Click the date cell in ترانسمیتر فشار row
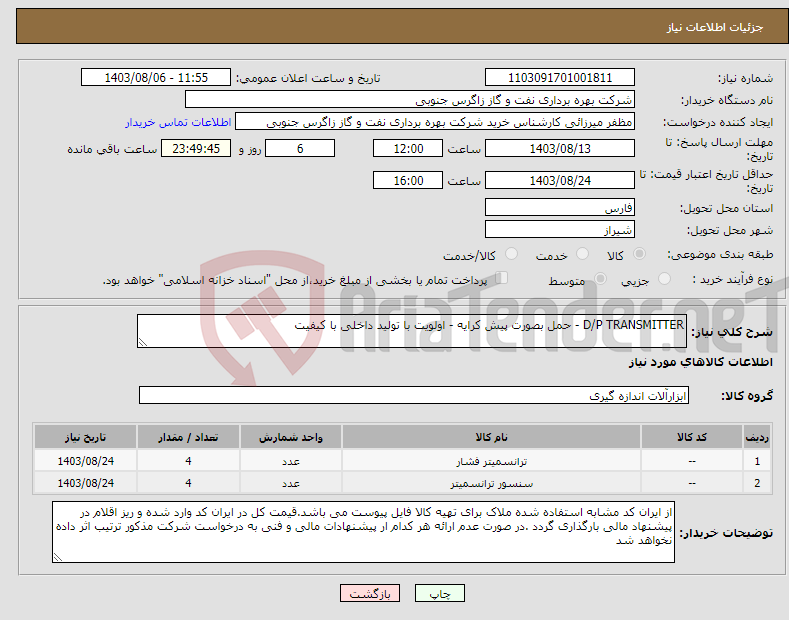Screen dimensions: 789x620 [86, 461]
